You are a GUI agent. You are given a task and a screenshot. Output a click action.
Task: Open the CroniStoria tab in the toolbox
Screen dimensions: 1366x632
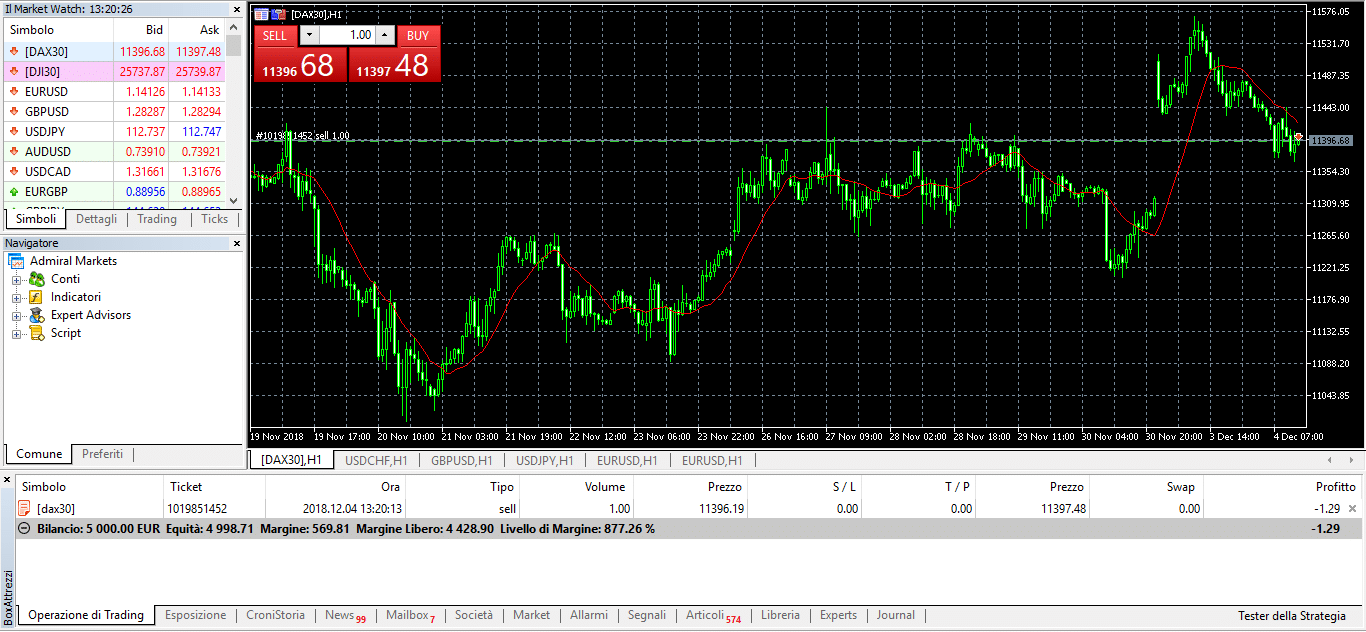(x=275, y=615)
